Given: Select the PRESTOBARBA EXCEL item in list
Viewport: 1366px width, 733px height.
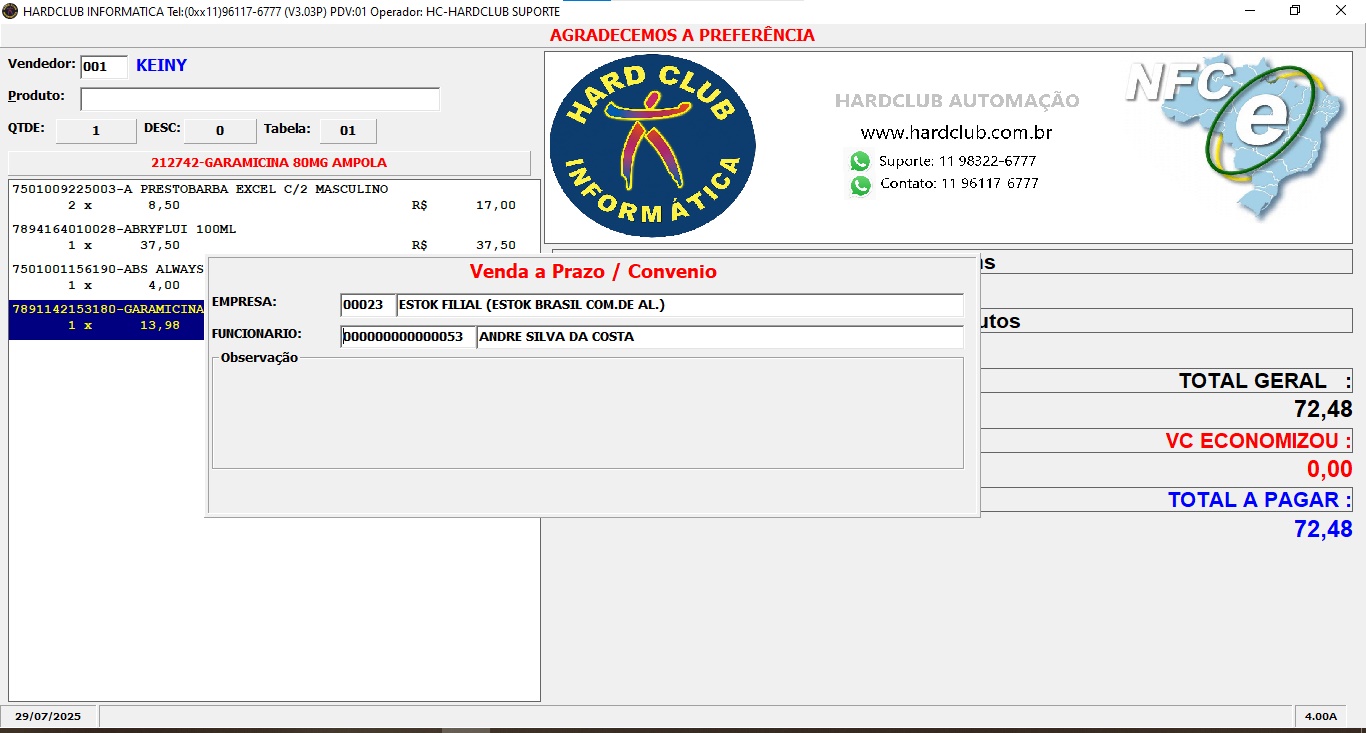Looking at the screenshot, I should [x=200, y=189].
